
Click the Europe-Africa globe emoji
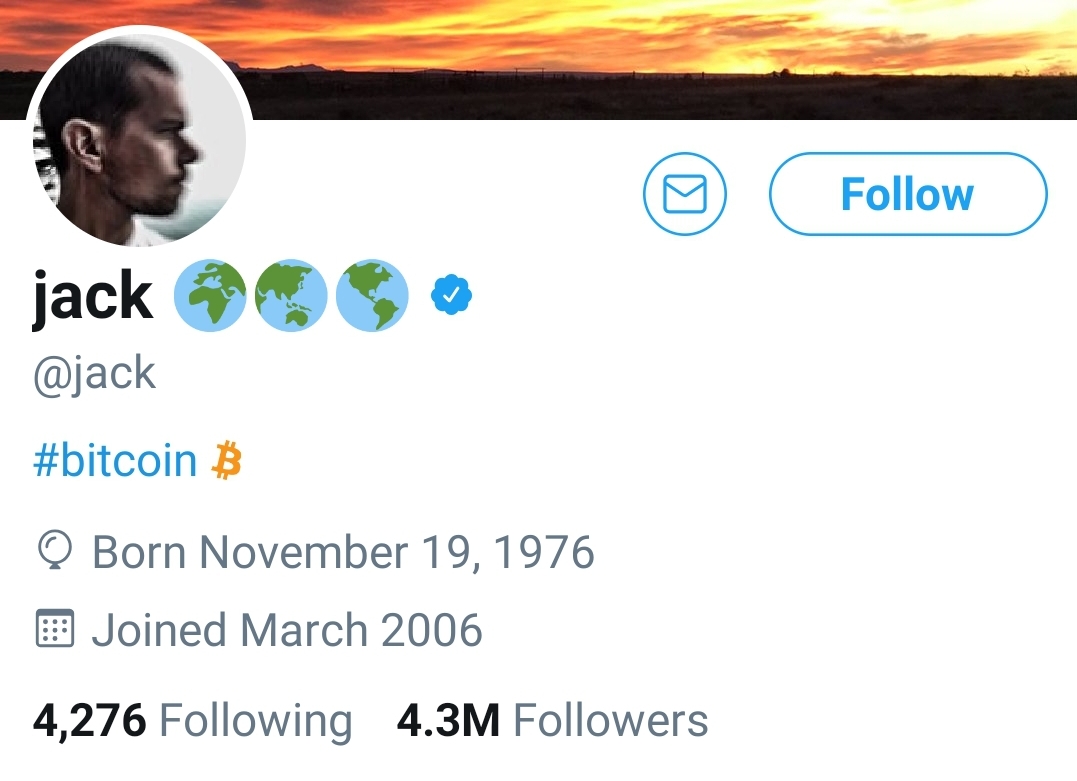[x=210, y=296]
